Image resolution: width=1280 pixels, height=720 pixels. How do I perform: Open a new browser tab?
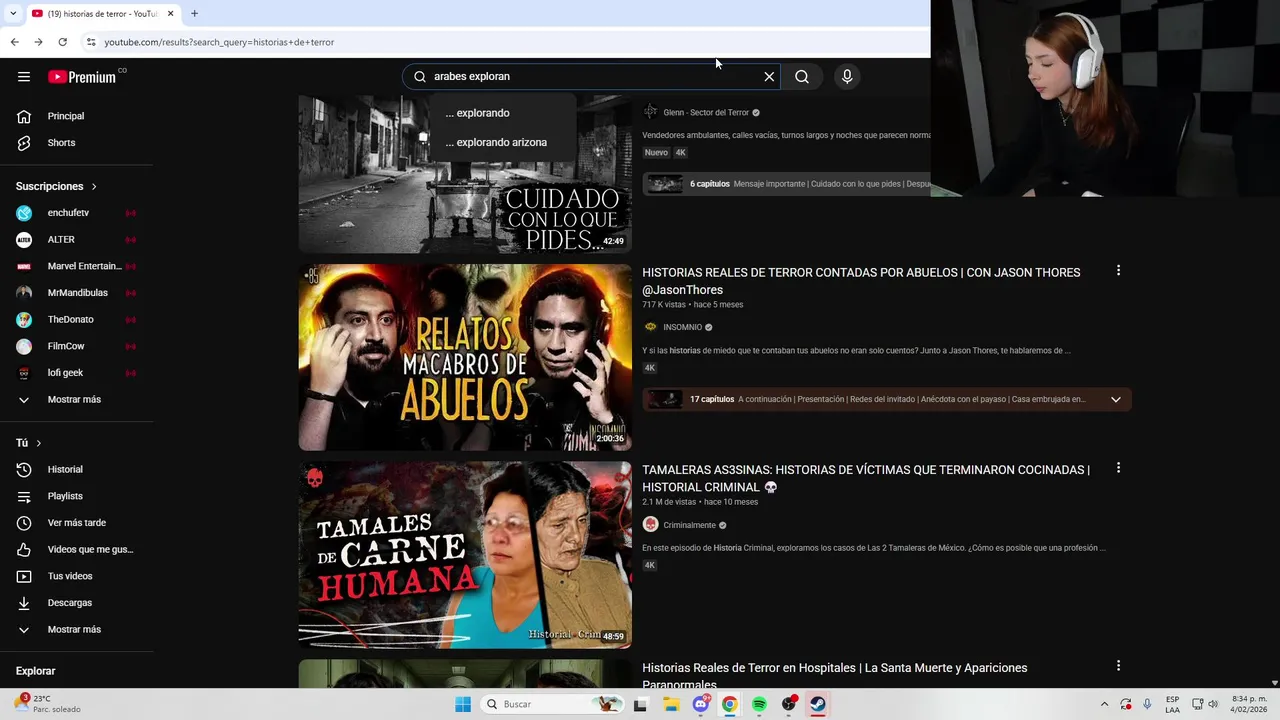(x=194, y=13)
